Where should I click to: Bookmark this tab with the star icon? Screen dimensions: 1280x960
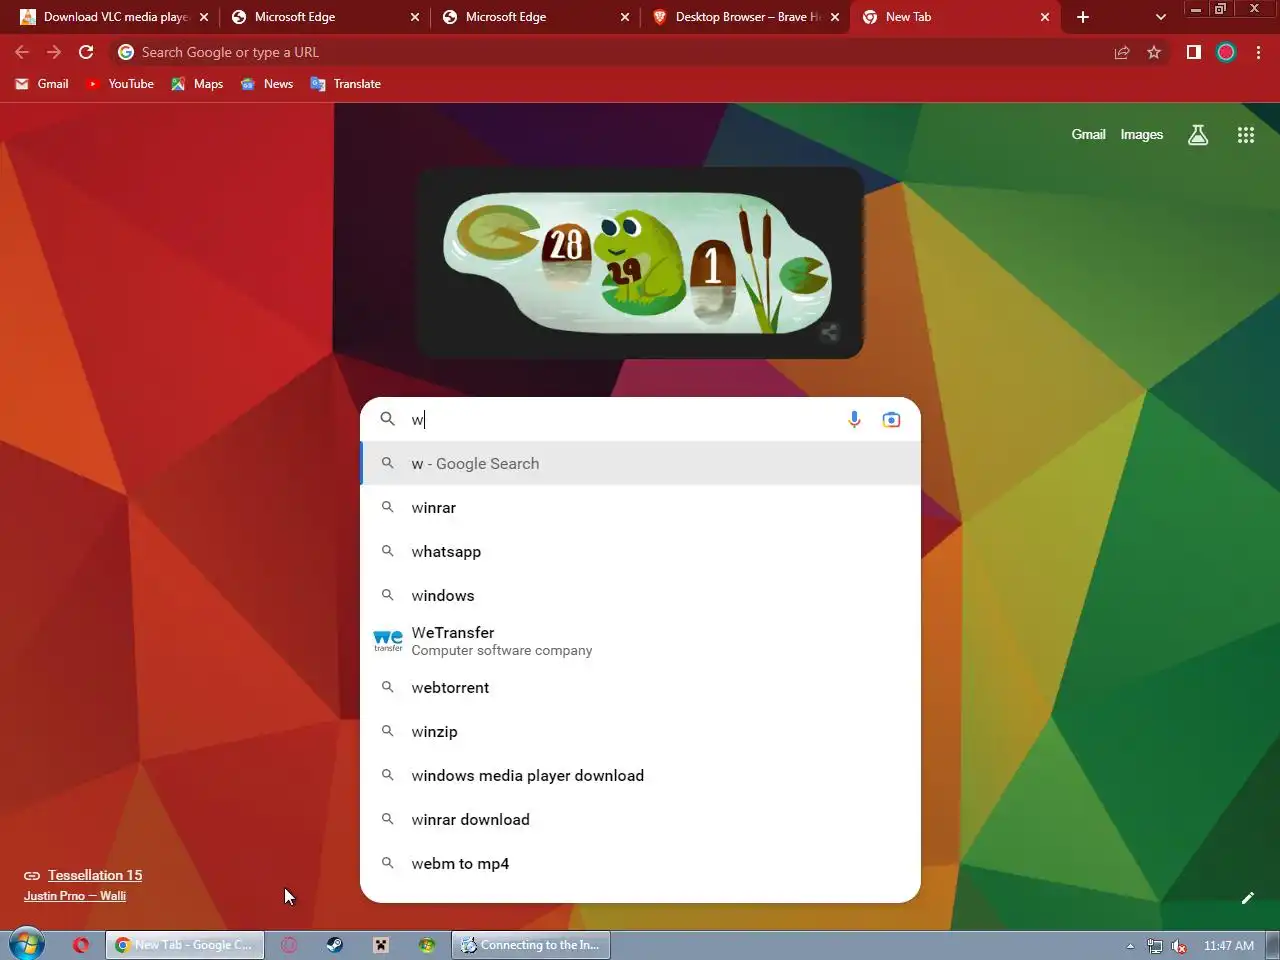(1154, 52)
